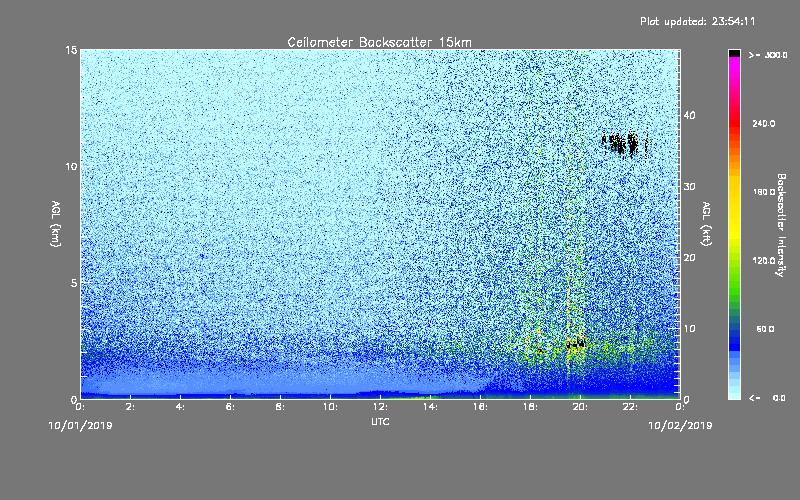Click the 10 km tick label on left axis
This screenshot has width=800, height=500.
(x=71, y=166)
